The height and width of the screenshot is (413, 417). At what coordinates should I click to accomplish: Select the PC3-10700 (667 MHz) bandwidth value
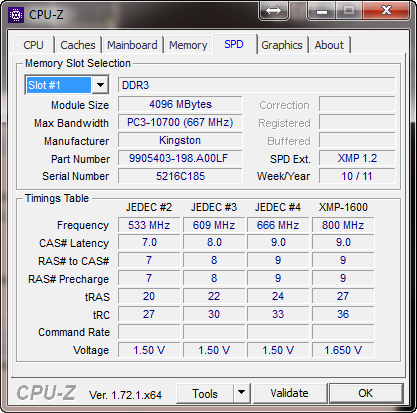(x=180, y=122)
